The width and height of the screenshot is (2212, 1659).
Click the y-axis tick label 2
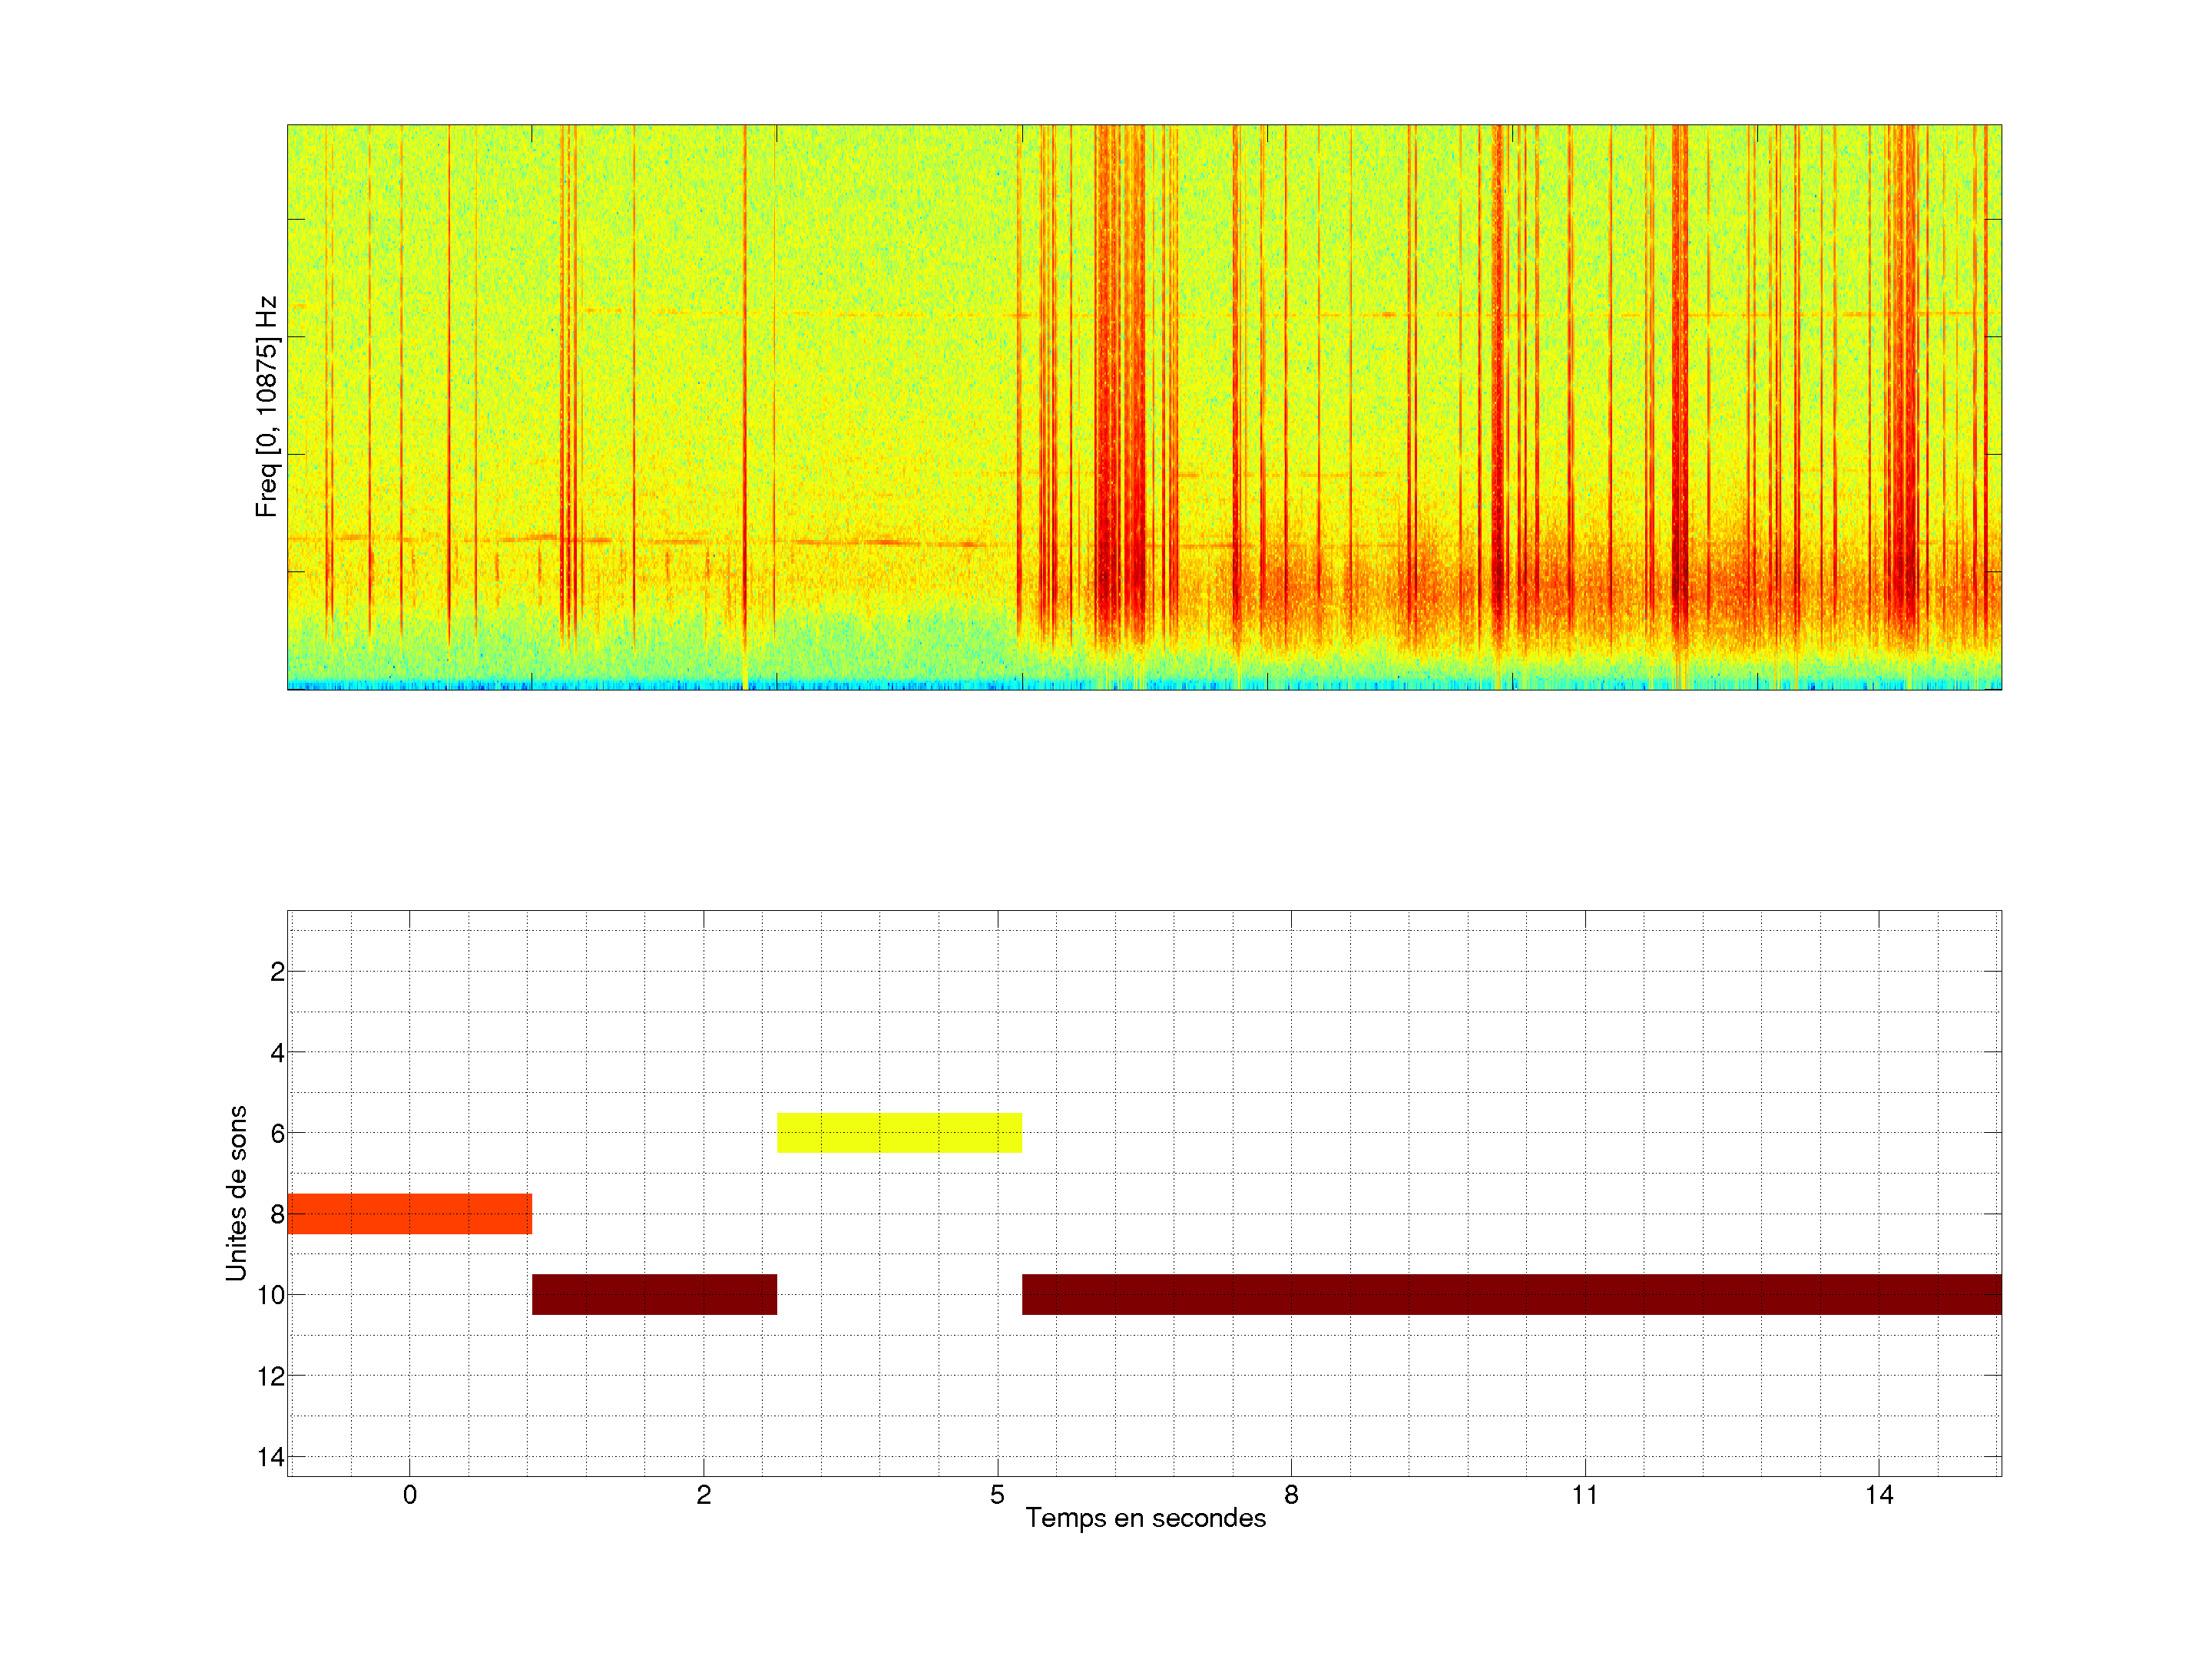pyautogui.click(x=277, y=972)
